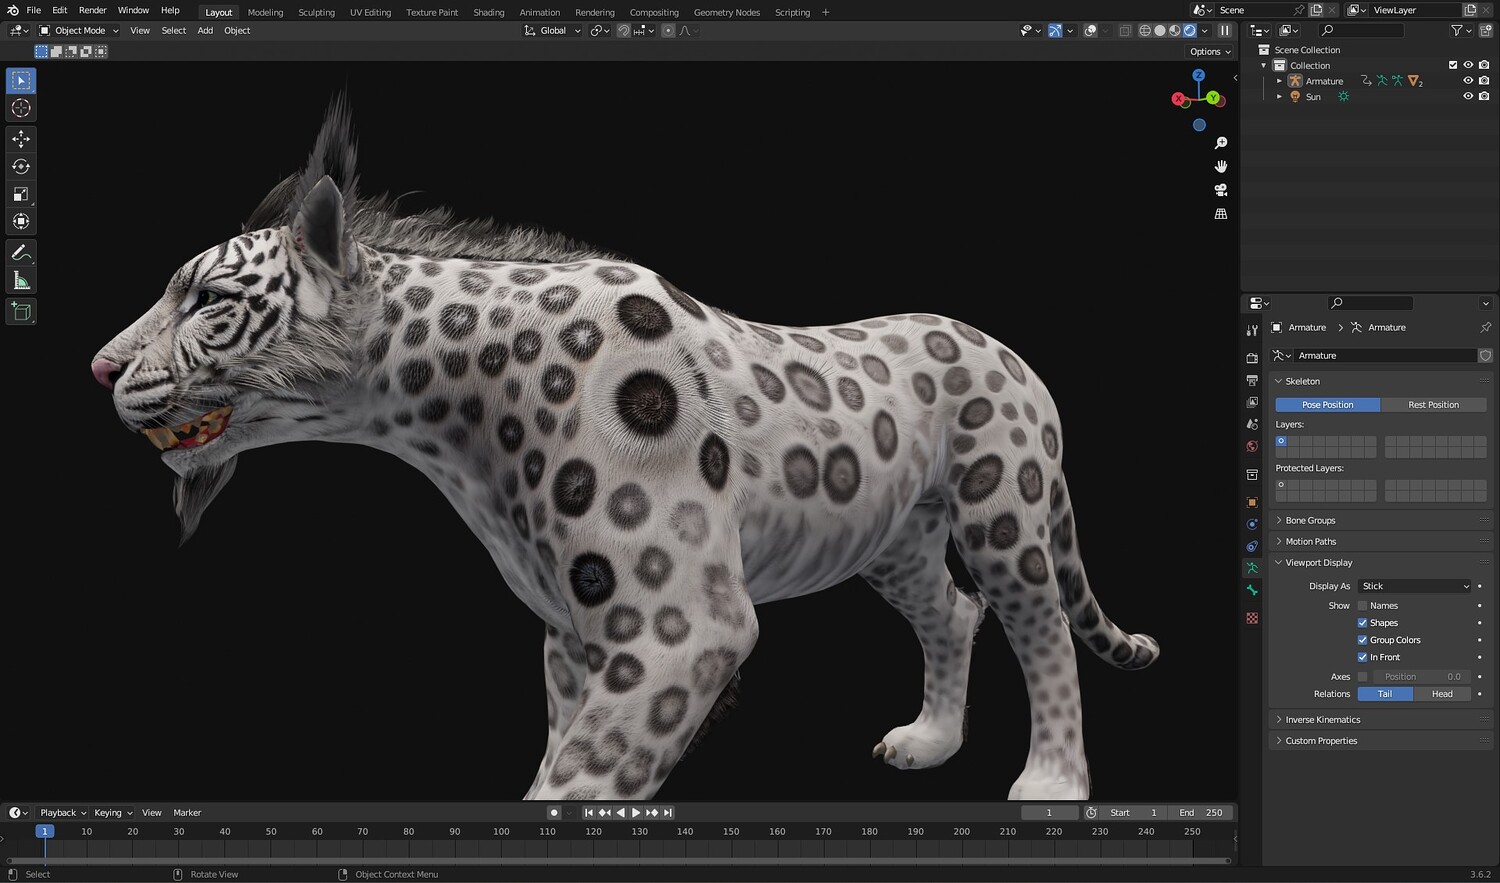
Task: Activate the Move tool
Action: pyautogui.click(x=21, y=139)
